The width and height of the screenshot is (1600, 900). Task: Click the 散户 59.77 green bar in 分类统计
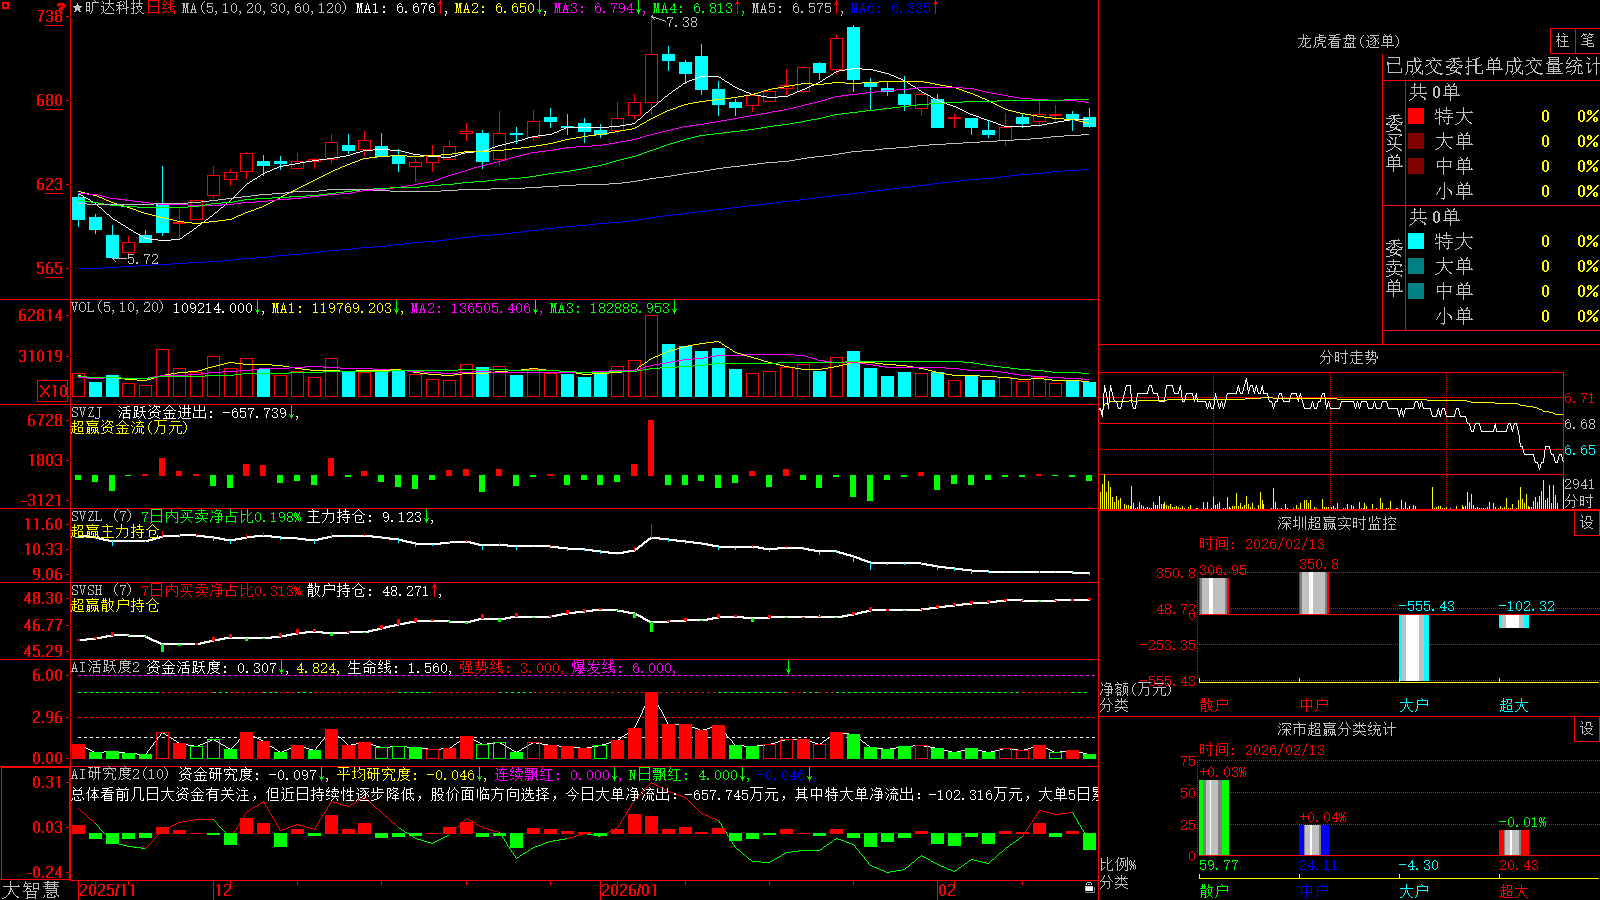click(x=1213, y=817)
